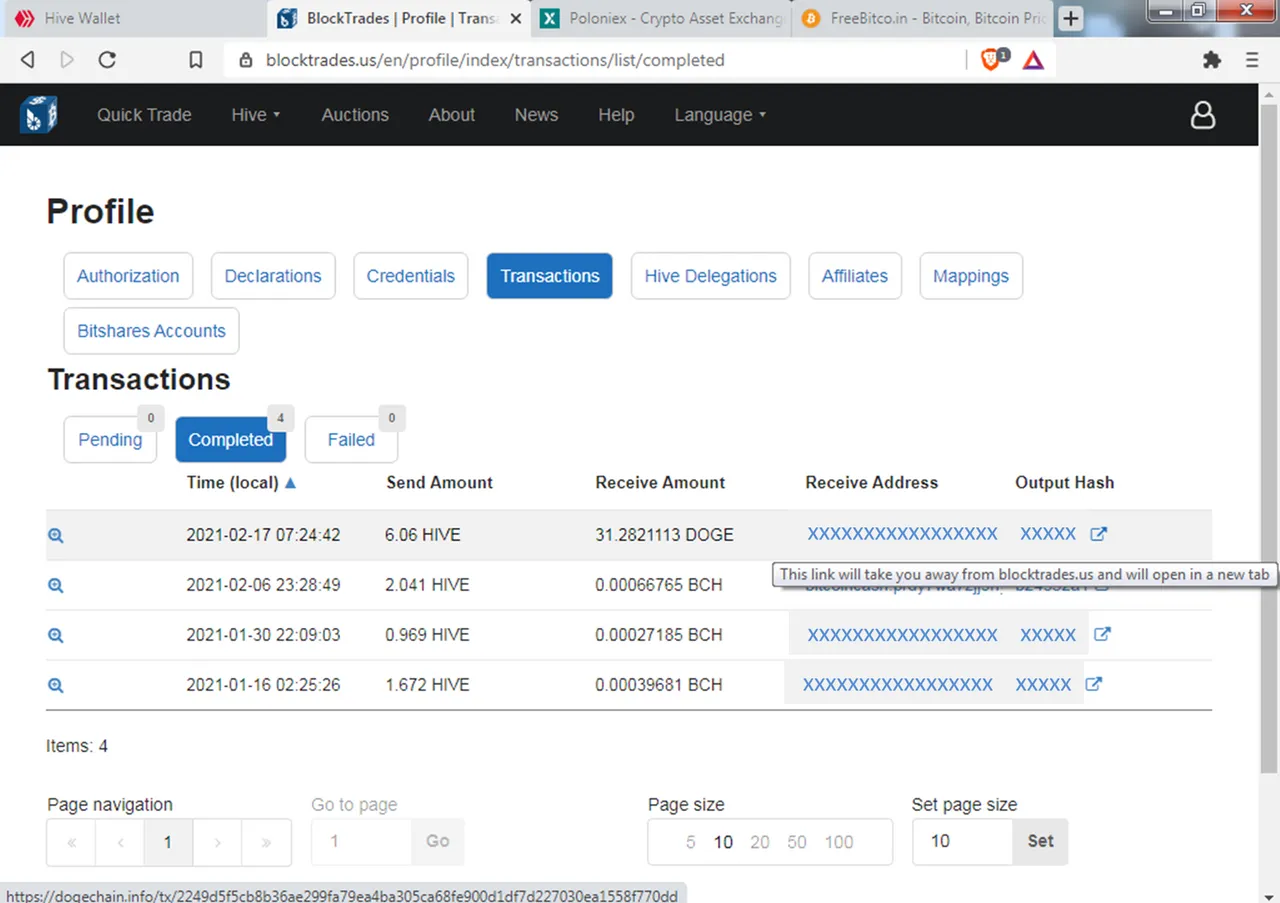Click the BlockTrades cube logo
The height and width of the screenshot is (903, 1280).
pyautogui.click(x=38, y=115)
